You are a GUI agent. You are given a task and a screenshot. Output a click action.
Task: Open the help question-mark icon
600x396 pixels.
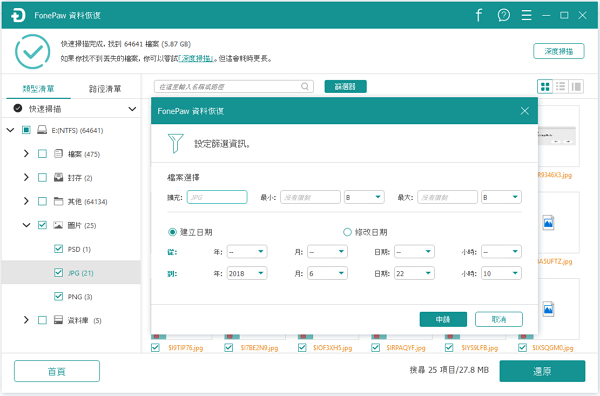[x=504, y=15]
